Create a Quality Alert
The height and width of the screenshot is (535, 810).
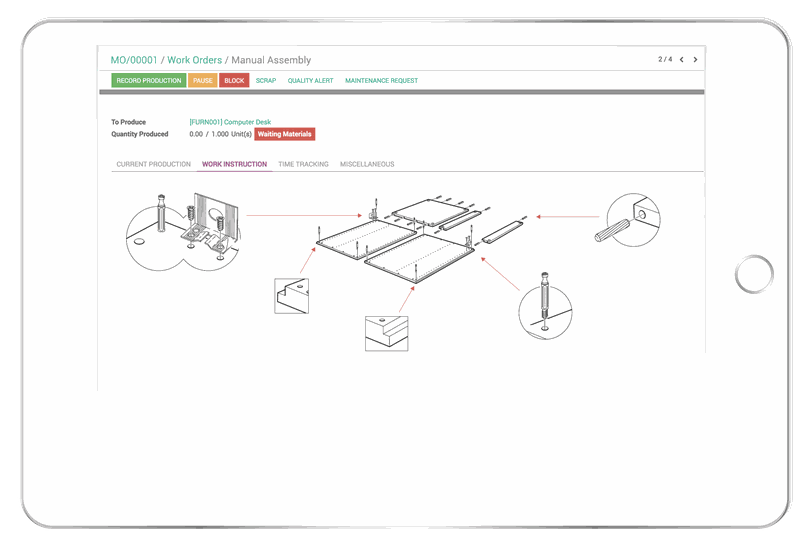(310, 80)
